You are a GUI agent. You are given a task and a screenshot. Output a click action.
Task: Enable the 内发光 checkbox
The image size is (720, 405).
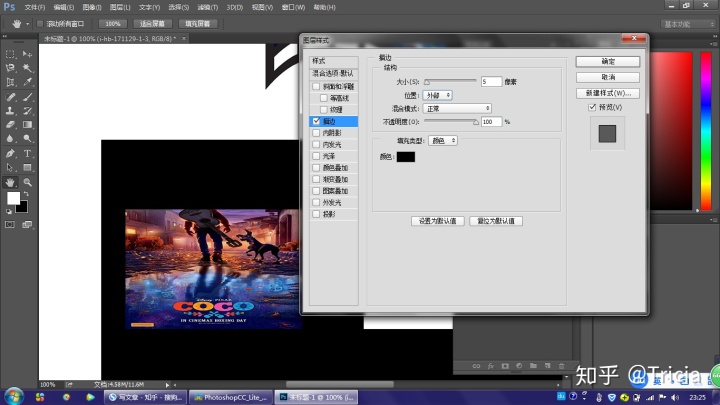[316, 144]
